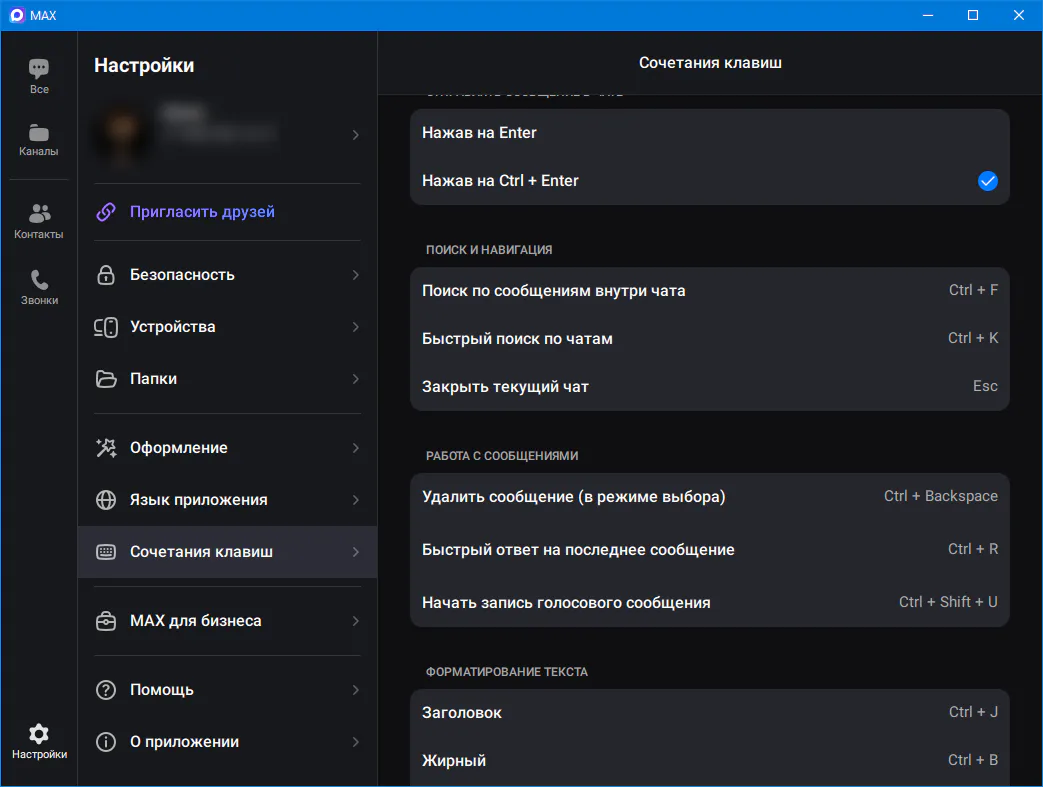Expand the profile chevron arrow
The image size is (1043, 787).
356,135
